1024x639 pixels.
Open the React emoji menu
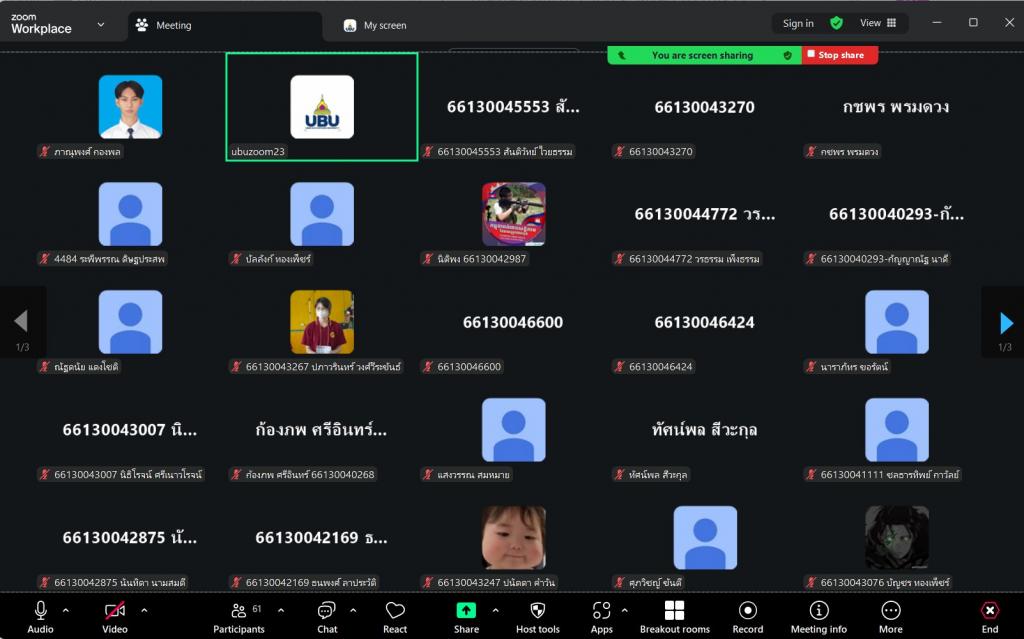tap(395, 616)
